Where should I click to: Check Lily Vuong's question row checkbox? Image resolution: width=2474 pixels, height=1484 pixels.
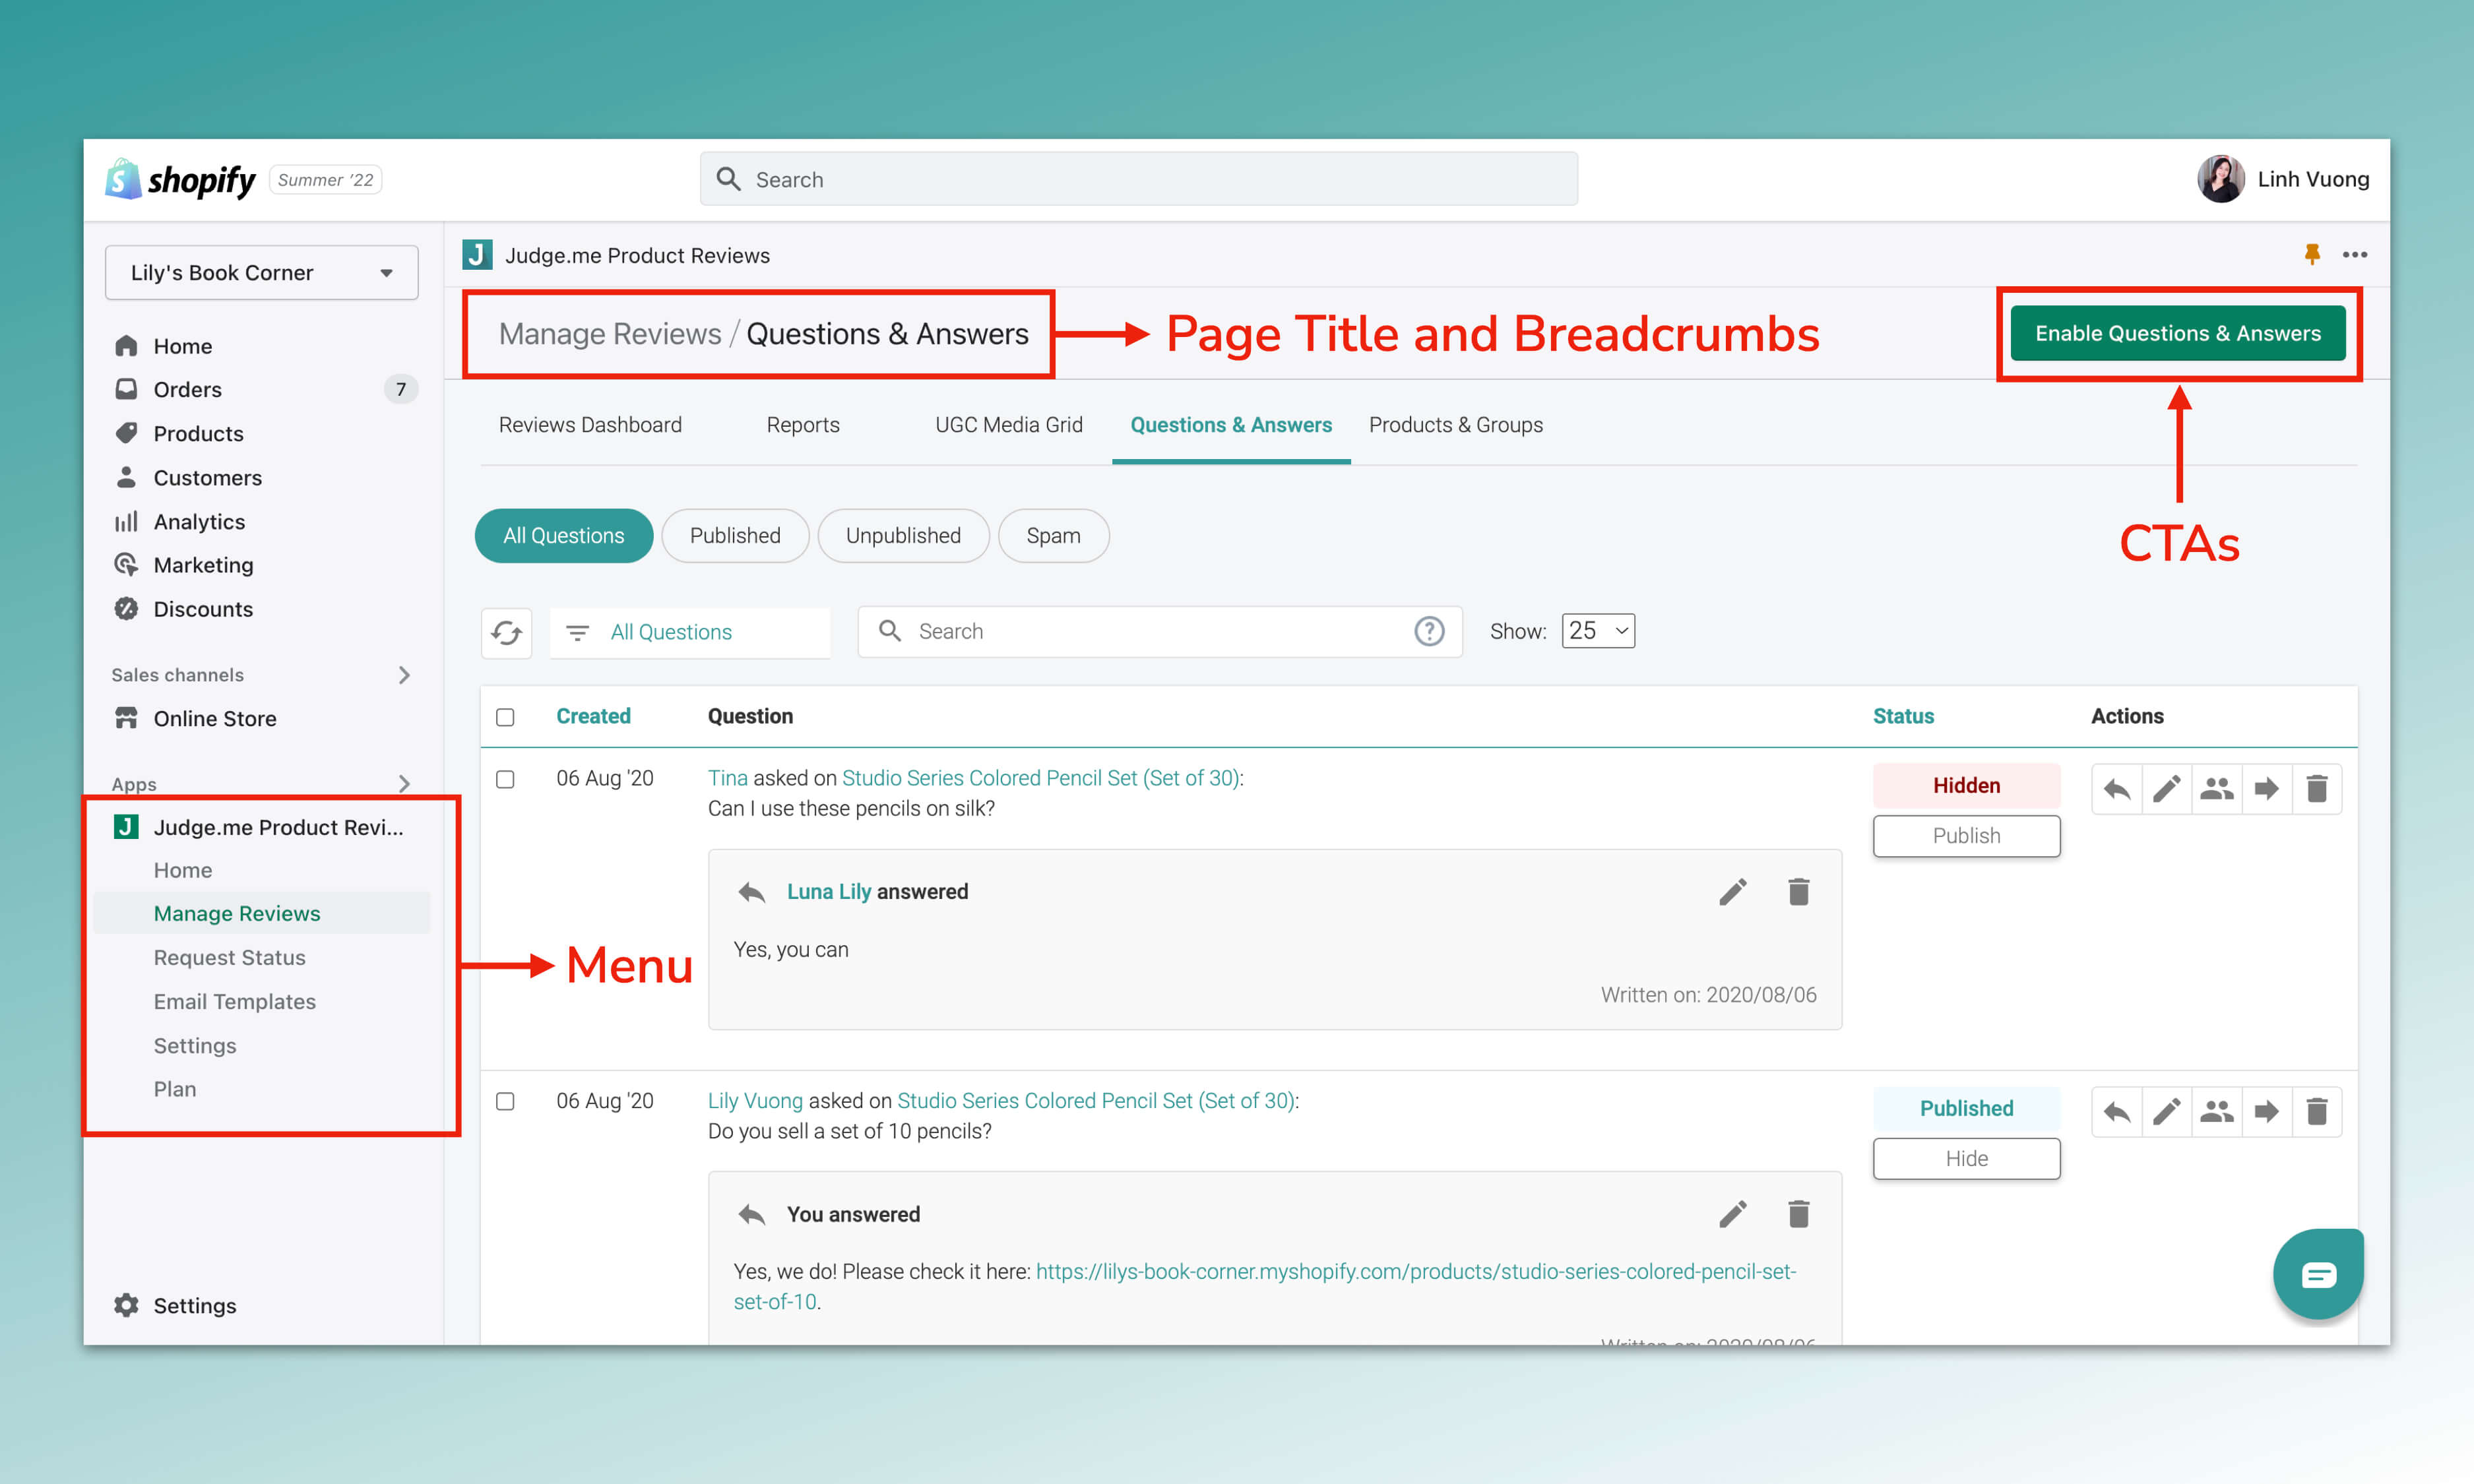pyautogui.click(x=505, y=1101)
